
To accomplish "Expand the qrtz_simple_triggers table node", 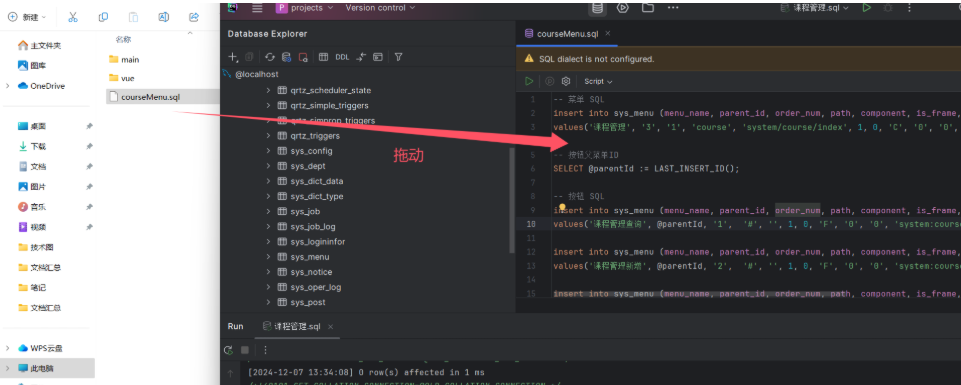I will [x=268, y=105].
